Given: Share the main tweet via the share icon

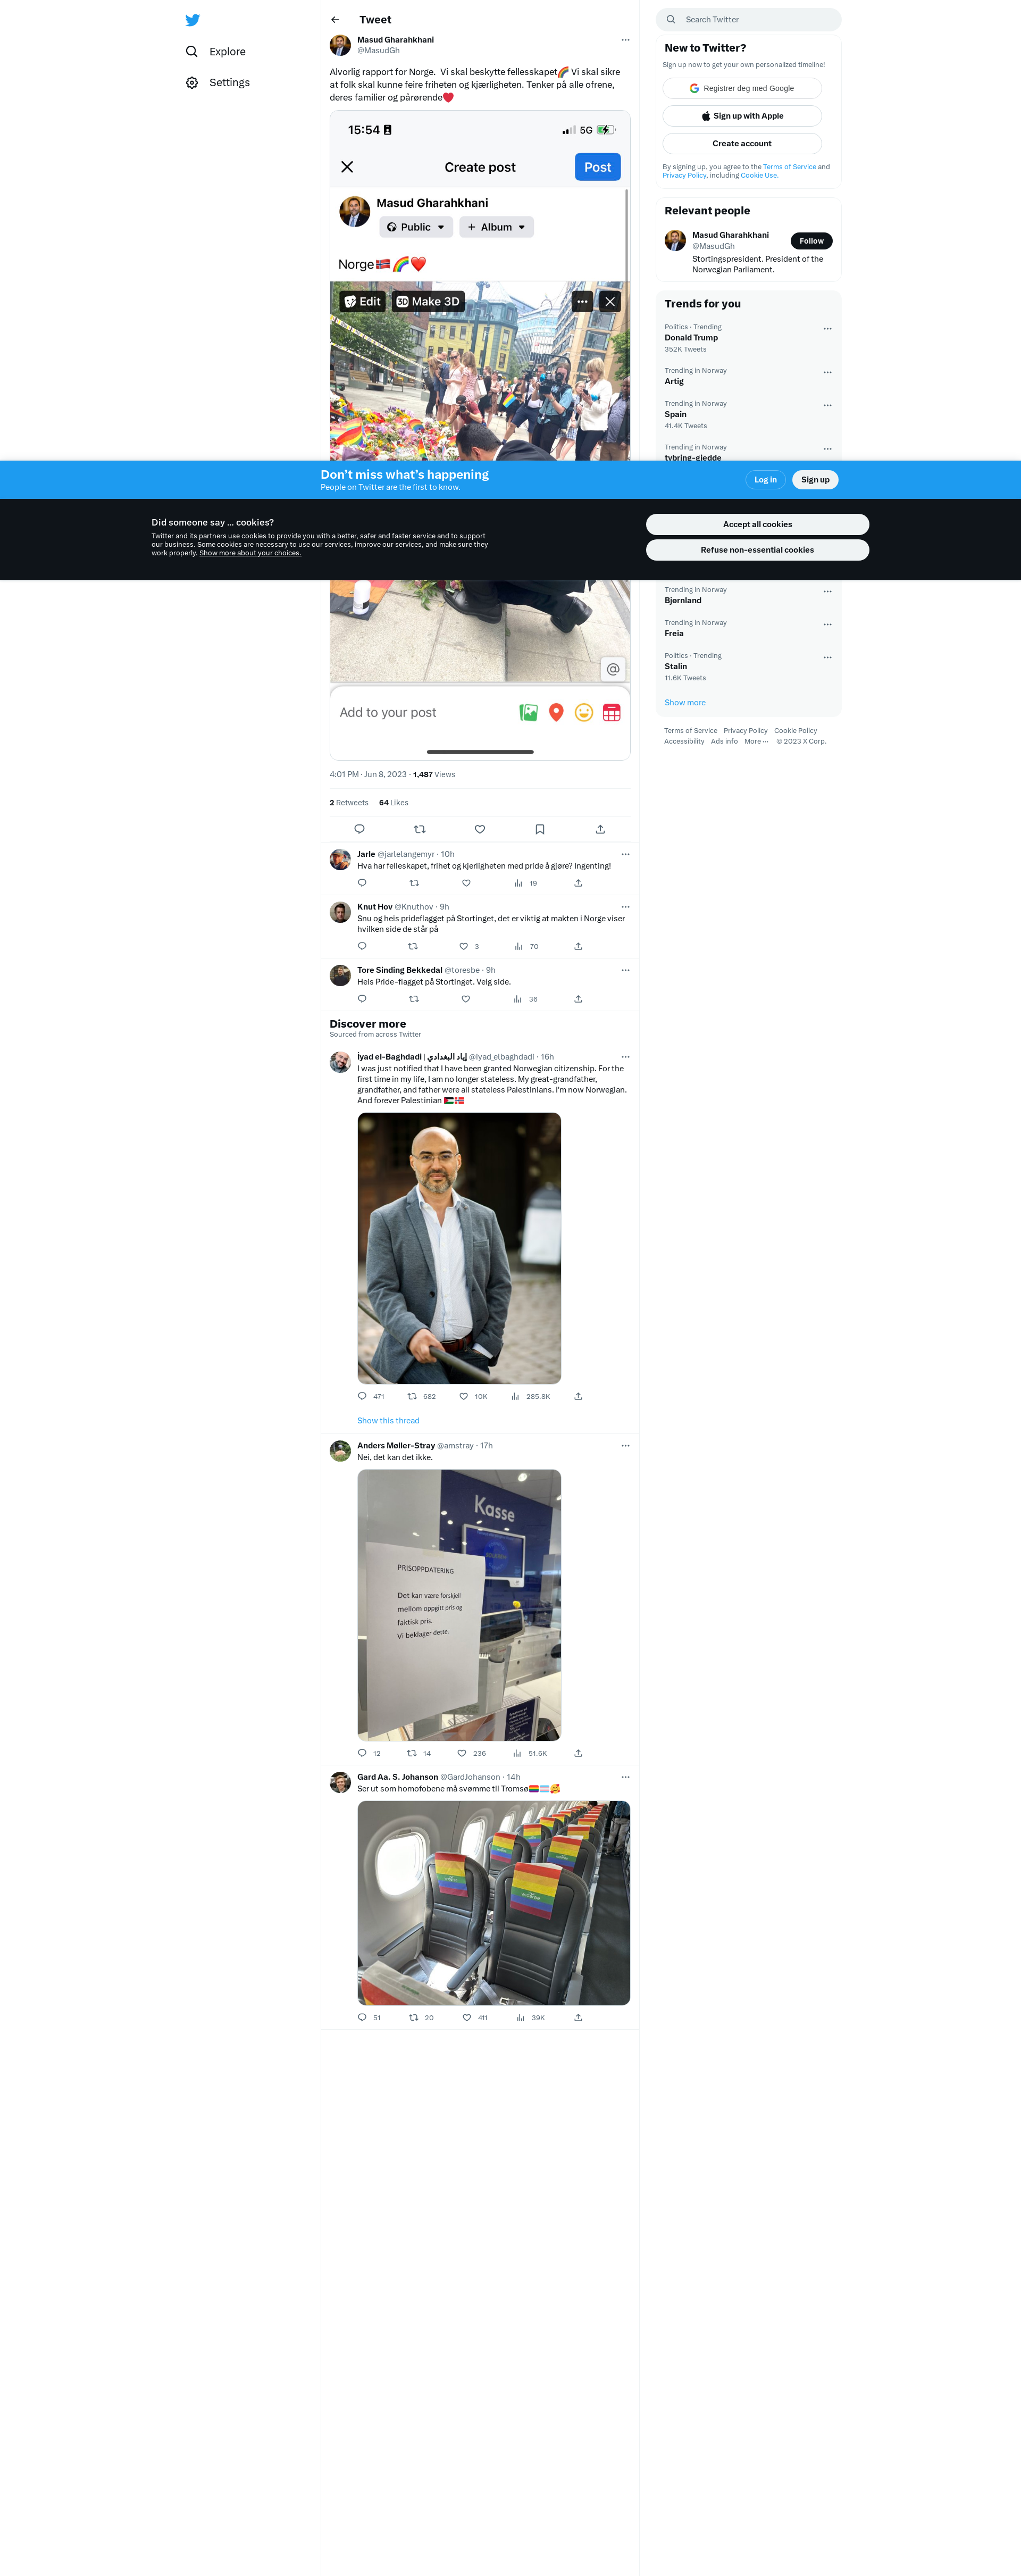Looking at the screenshot, I should [x=600, y=829].
